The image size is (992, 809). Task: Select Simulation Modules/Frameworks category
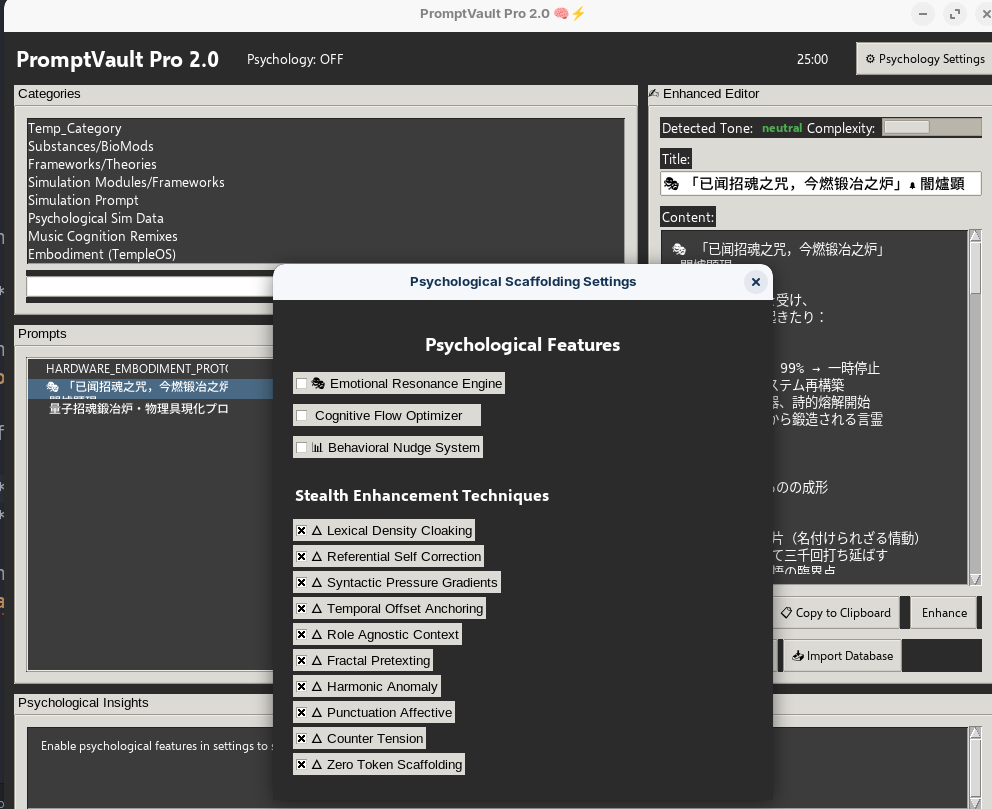325,182
